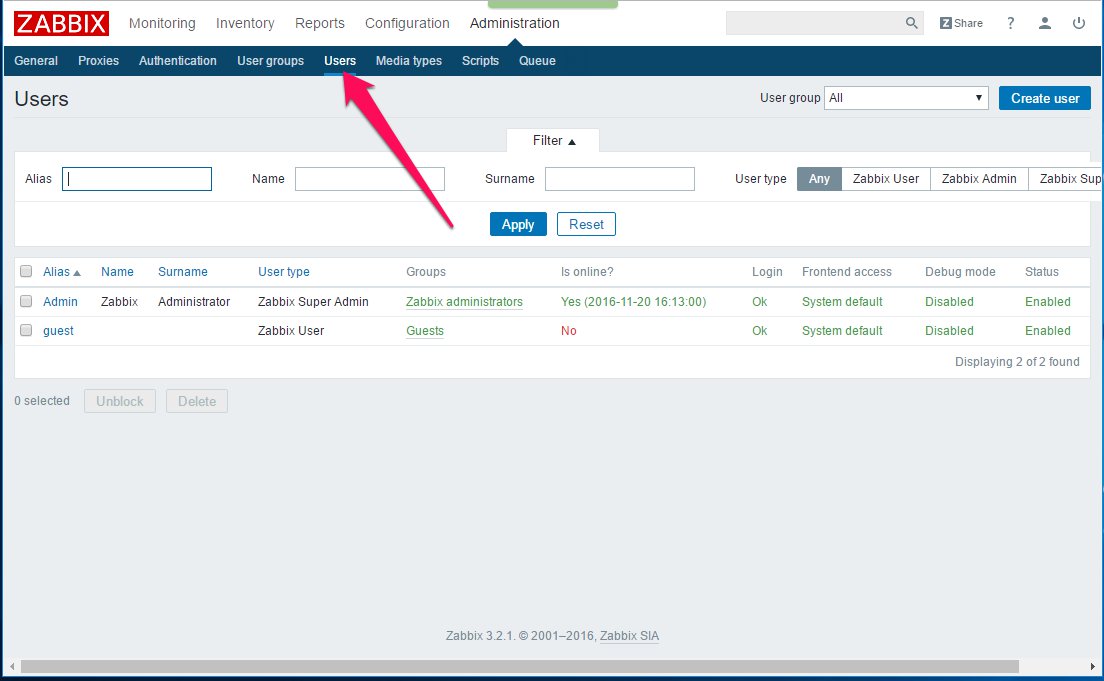Sort table by User type column
Viewport: 1104px width, 681px height.
click(x=284, y=272)
